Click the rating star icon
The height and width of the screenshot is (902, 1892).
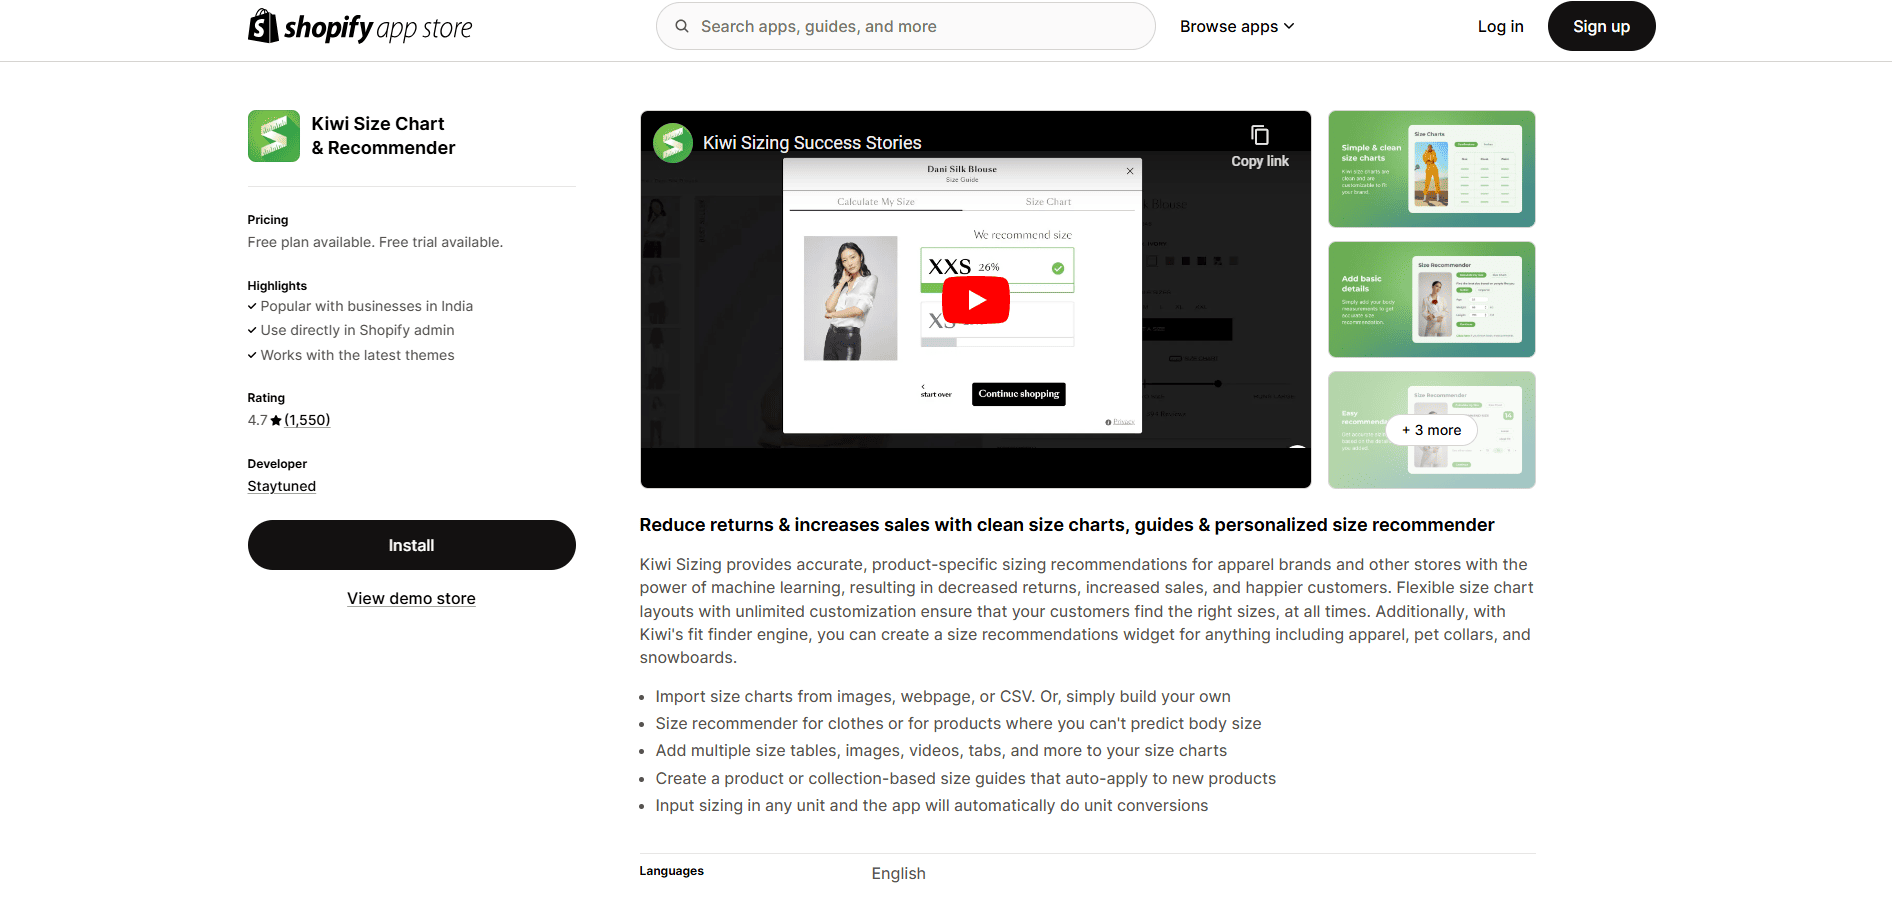tap(276, 421)
